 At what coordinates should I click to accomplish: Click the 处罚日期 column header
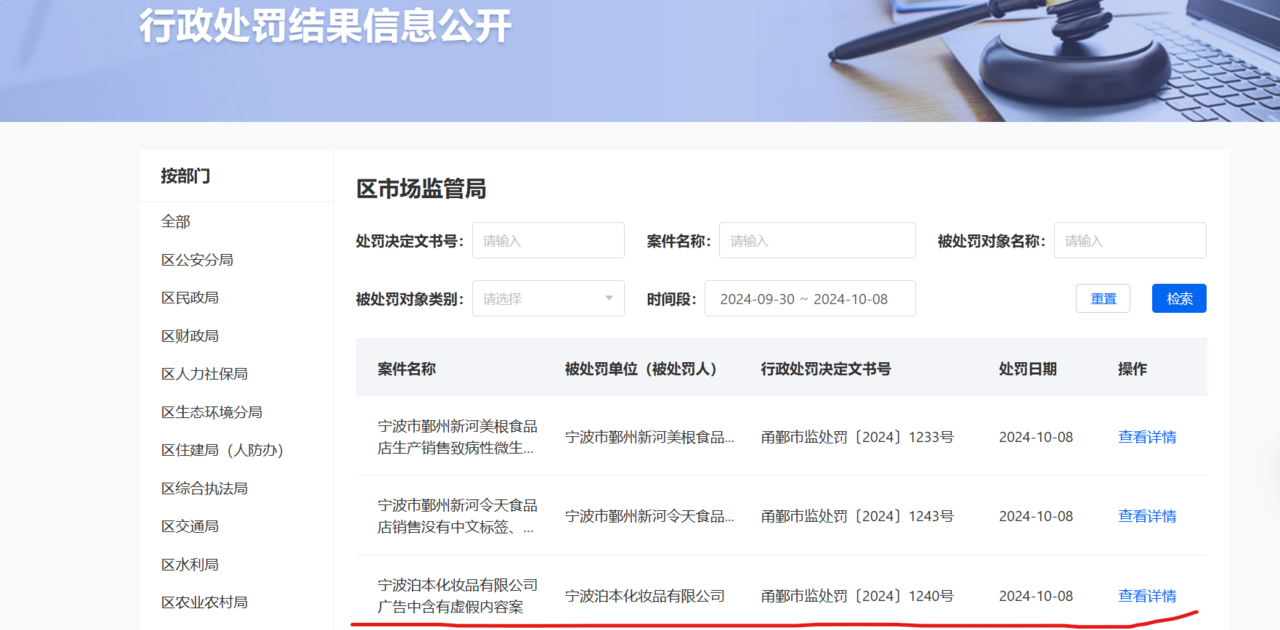coord(1027,369)
